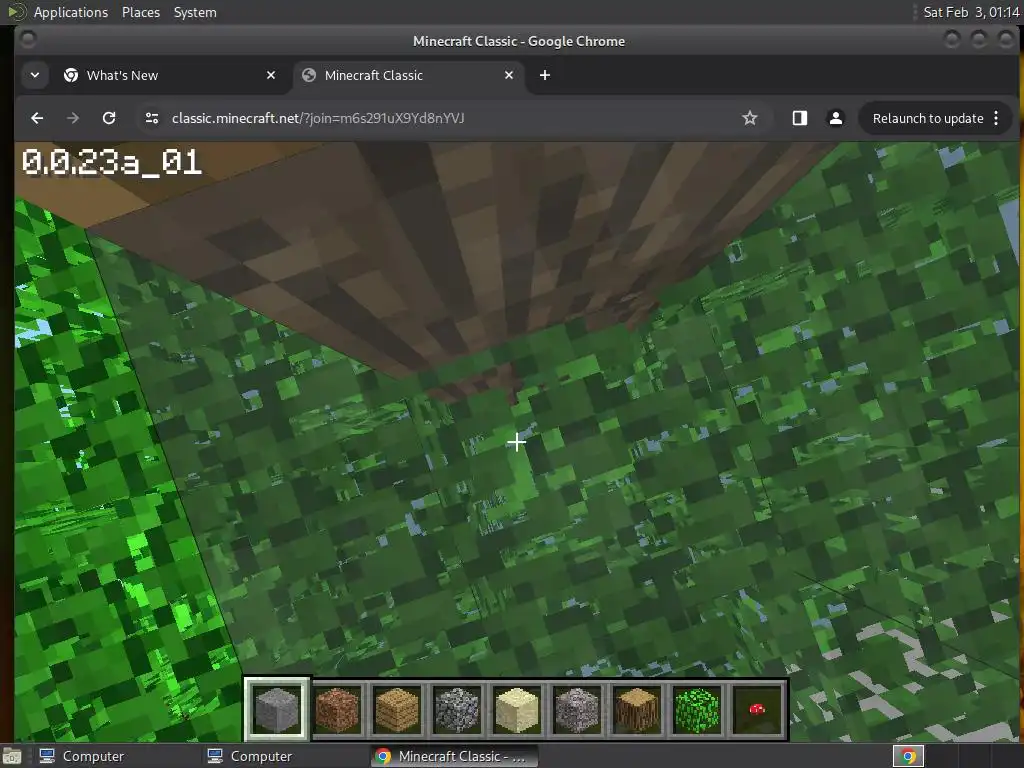Select Minecraft Classic taskbar entry
1024x768 pixels.
point(455,756)
